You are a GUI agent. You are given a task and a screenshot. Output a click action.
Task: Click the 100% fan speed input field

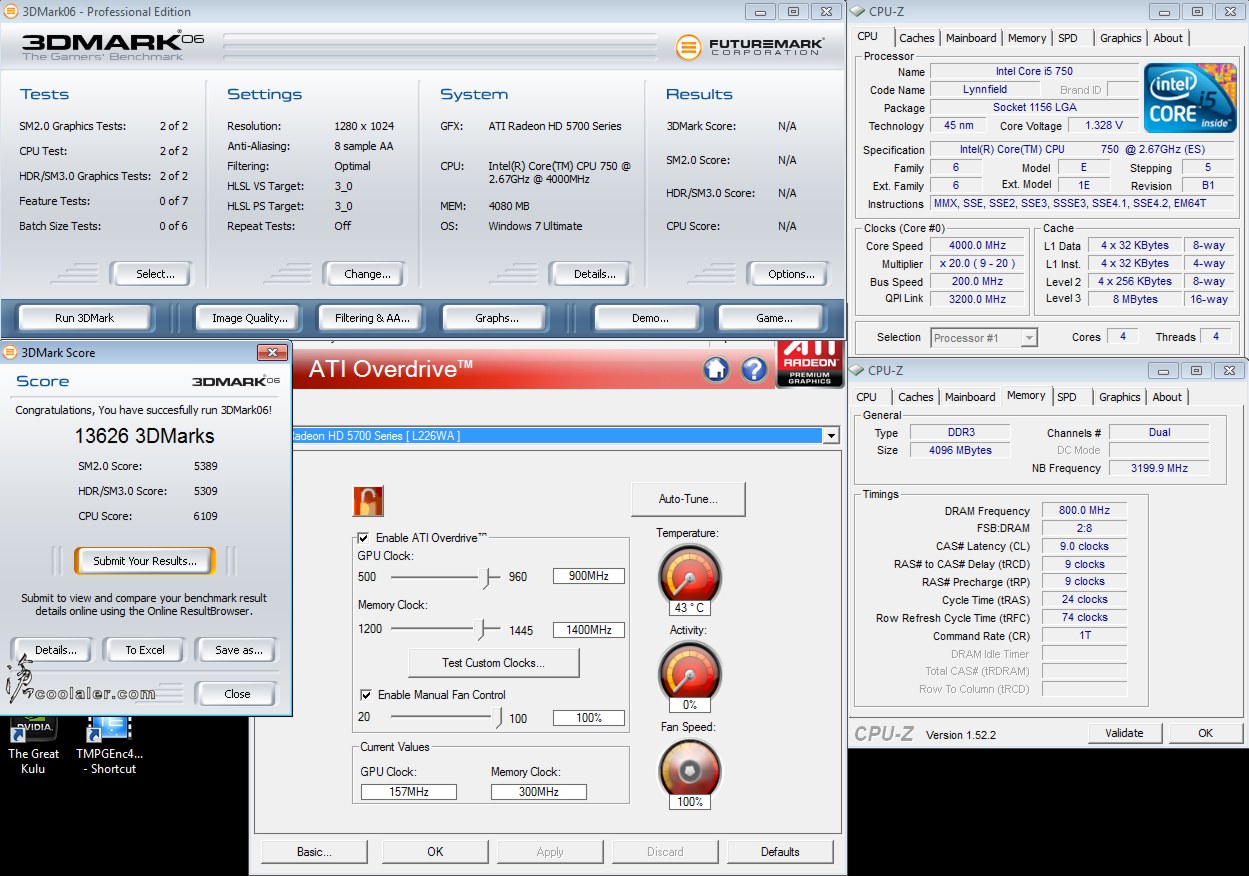pyautogui.click(x=589, y=718)
